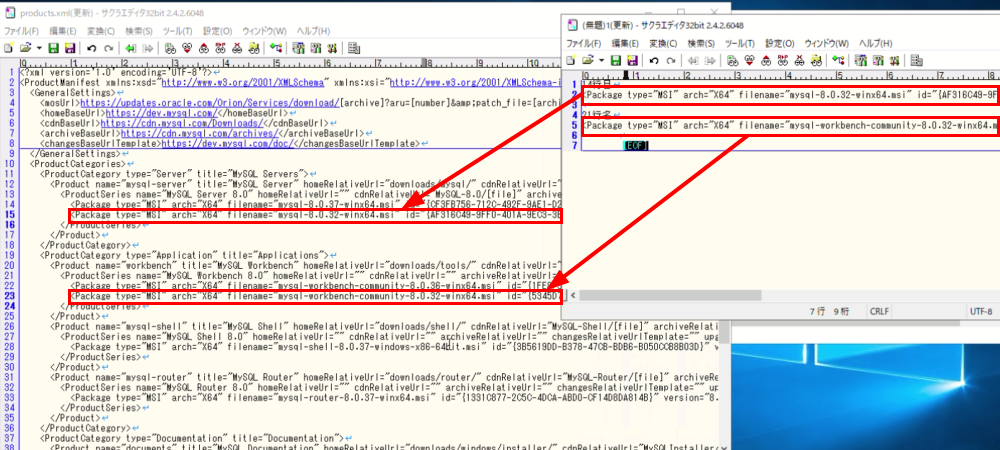Click Find Next icon in products.xml toolbar
Screen dimensions: 1000x450
click(x=187, y=47)
